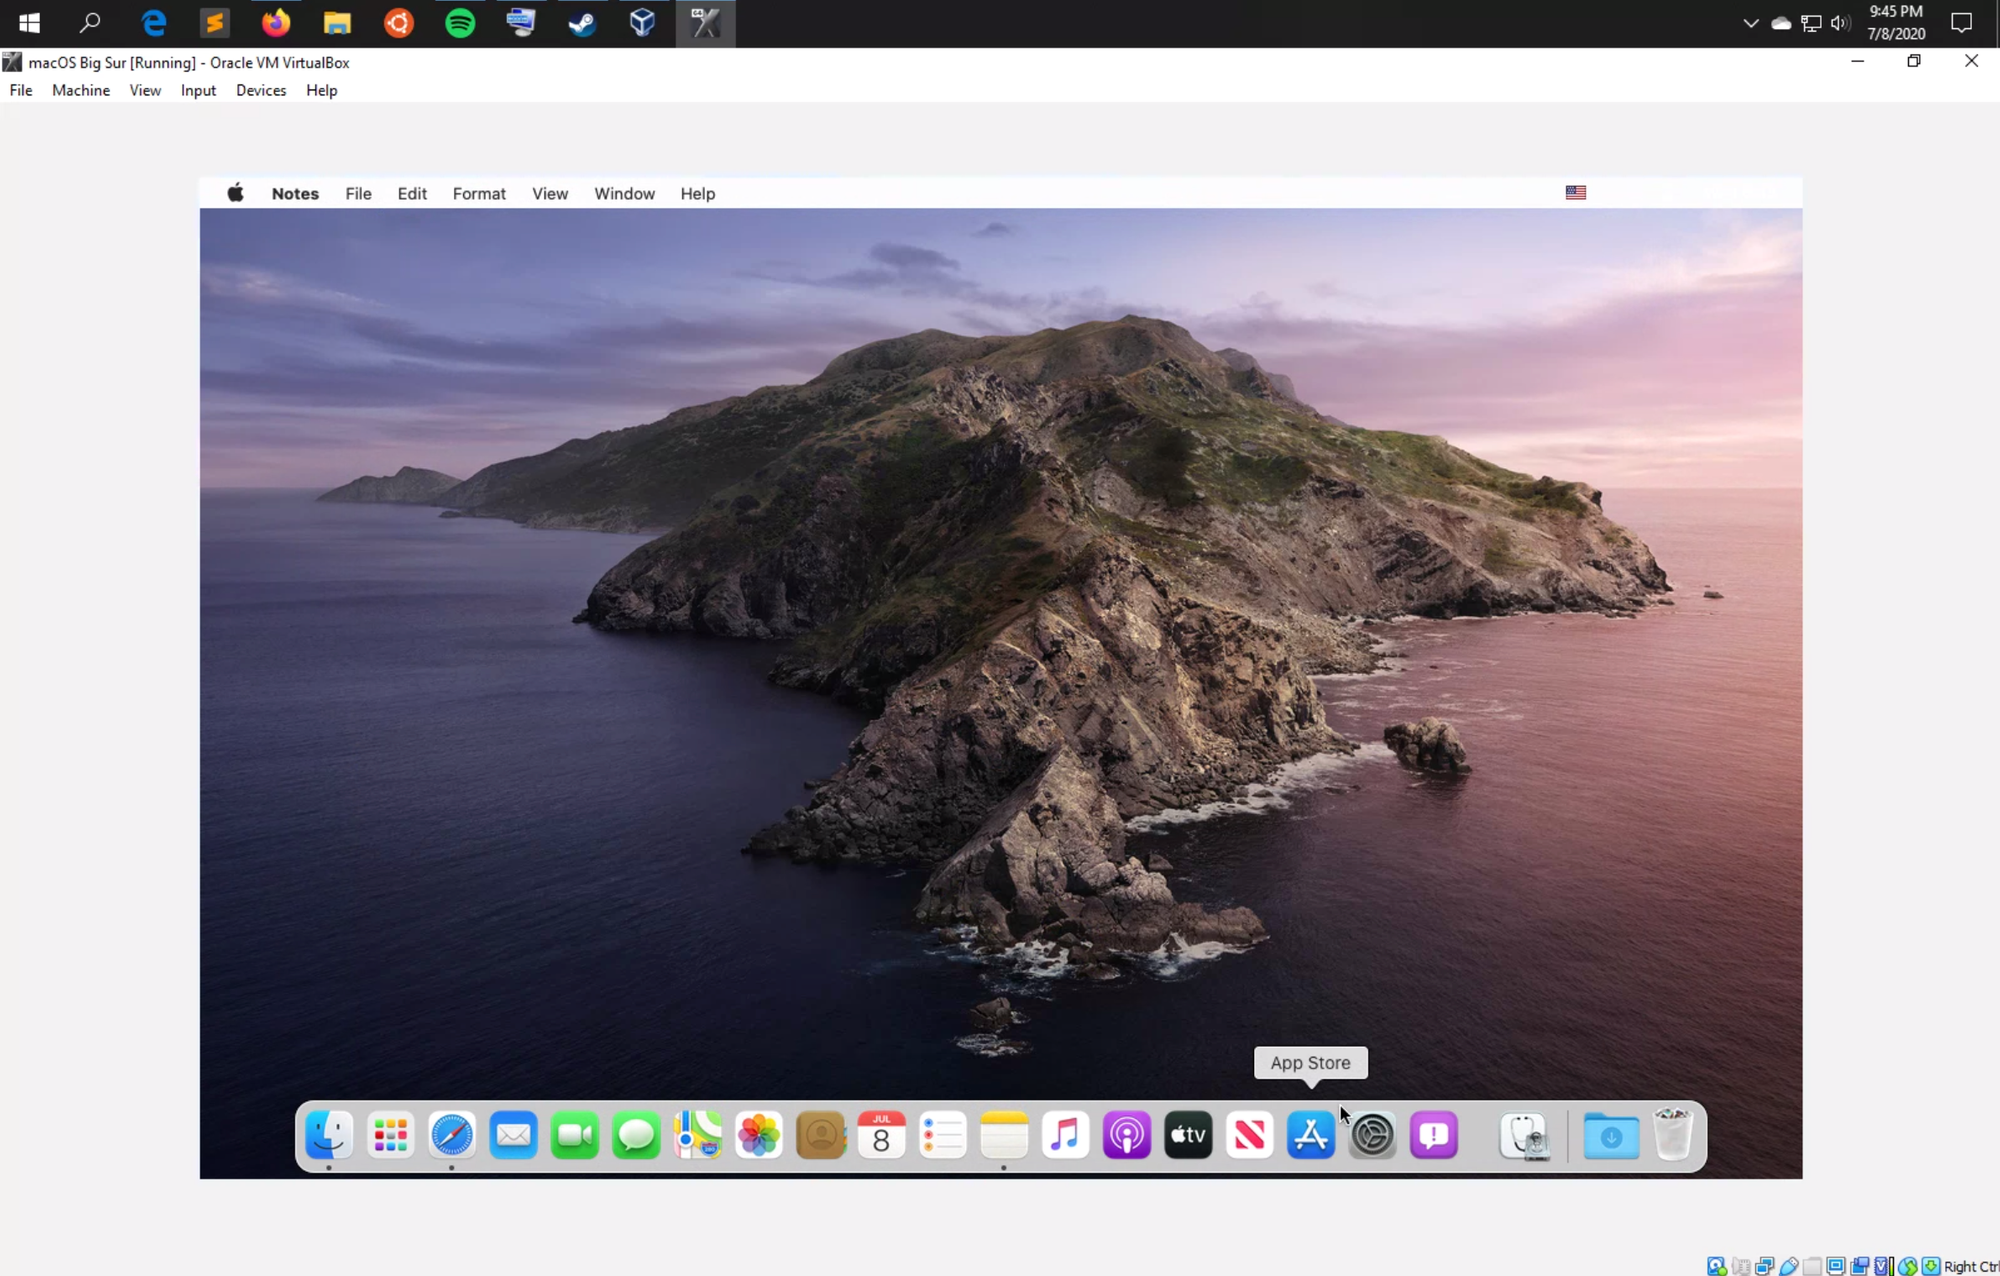Open Sublime Text from the taskbar
2000x1276 pixels.
pos(214,22)
